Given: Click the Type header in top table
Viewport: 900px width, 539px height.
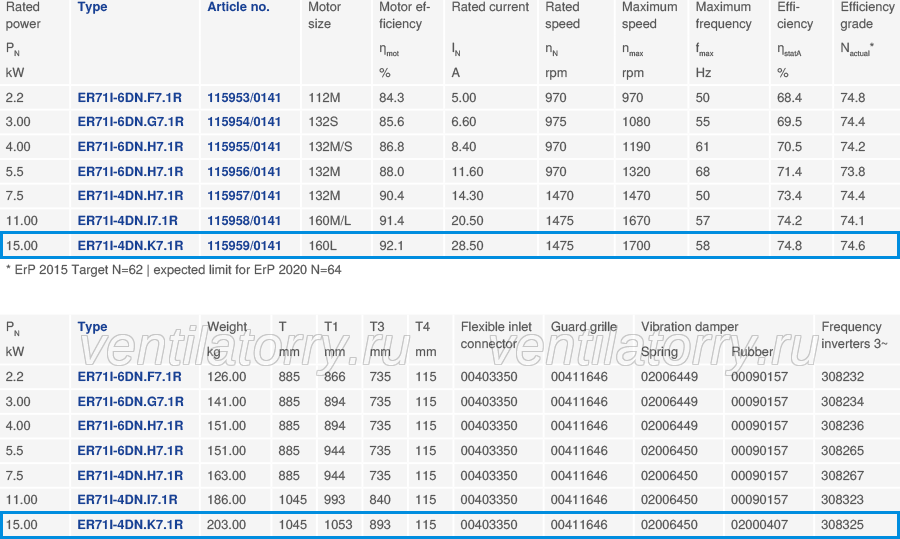Looking at the screenshot, I should 92,7.
